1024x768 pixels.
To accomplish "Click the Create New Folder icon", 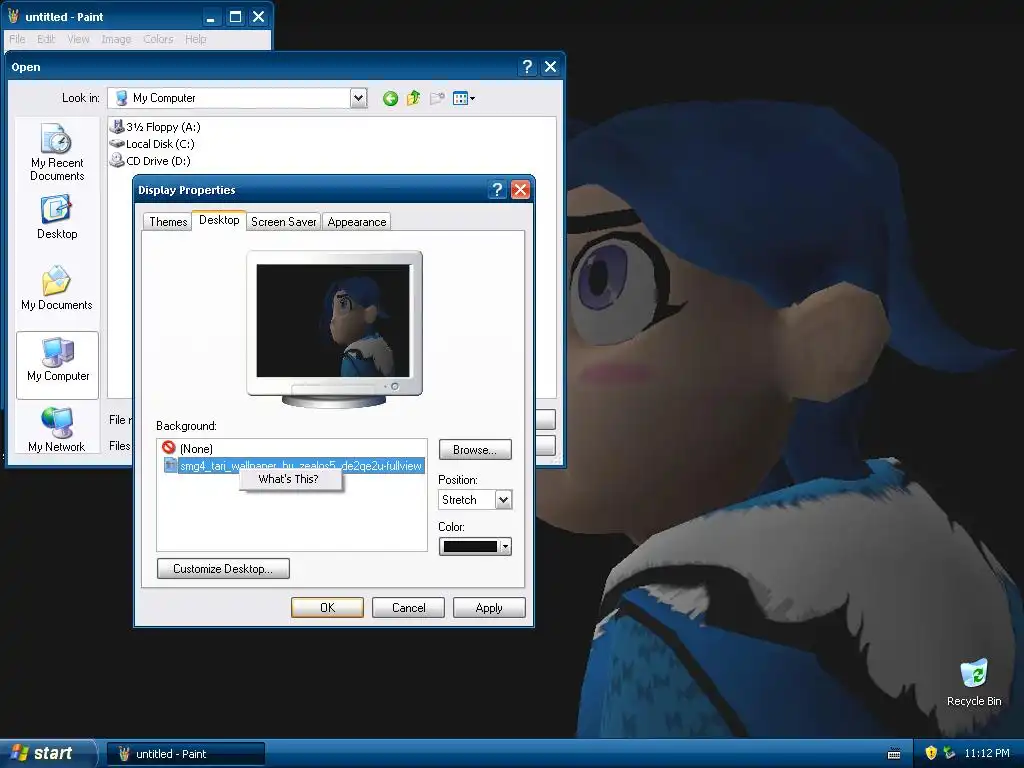I will click(x=437, y=99).
